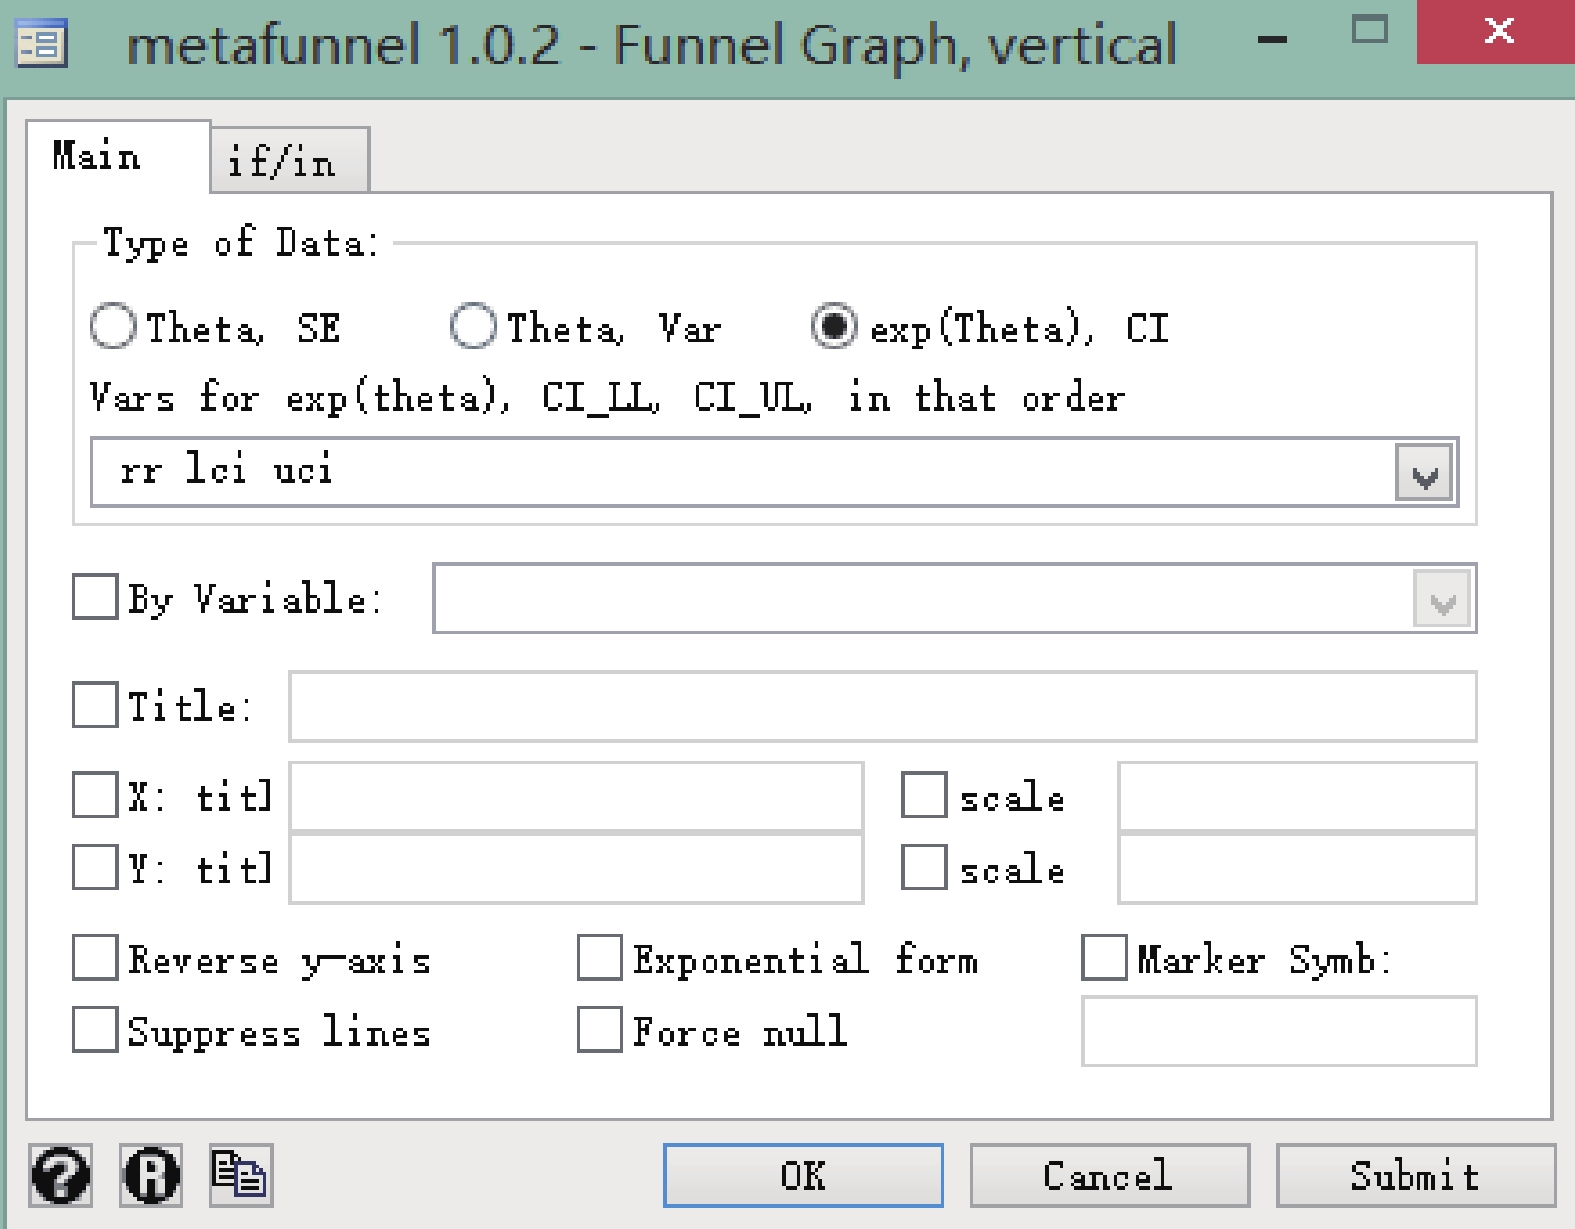Toggle the Reverse y-axis checkbox

click(95, 959)
